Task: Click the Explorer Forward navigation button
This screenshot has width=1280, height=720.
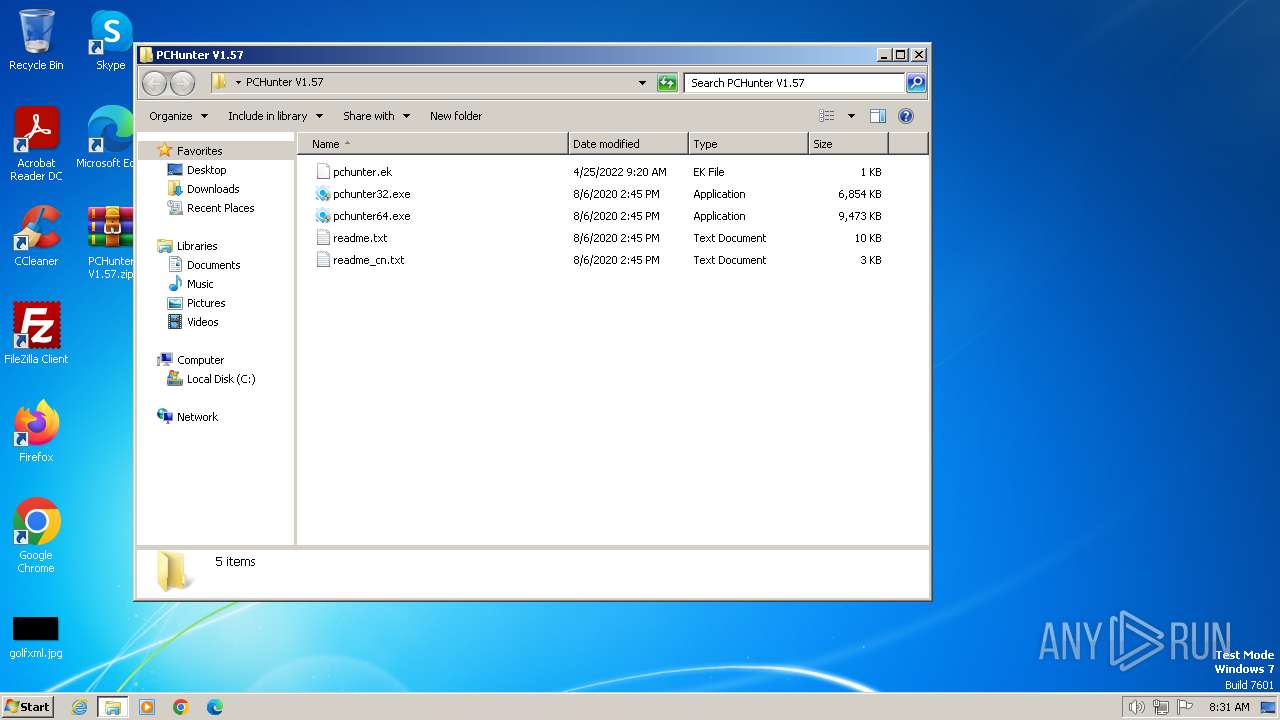Action: 182,83
